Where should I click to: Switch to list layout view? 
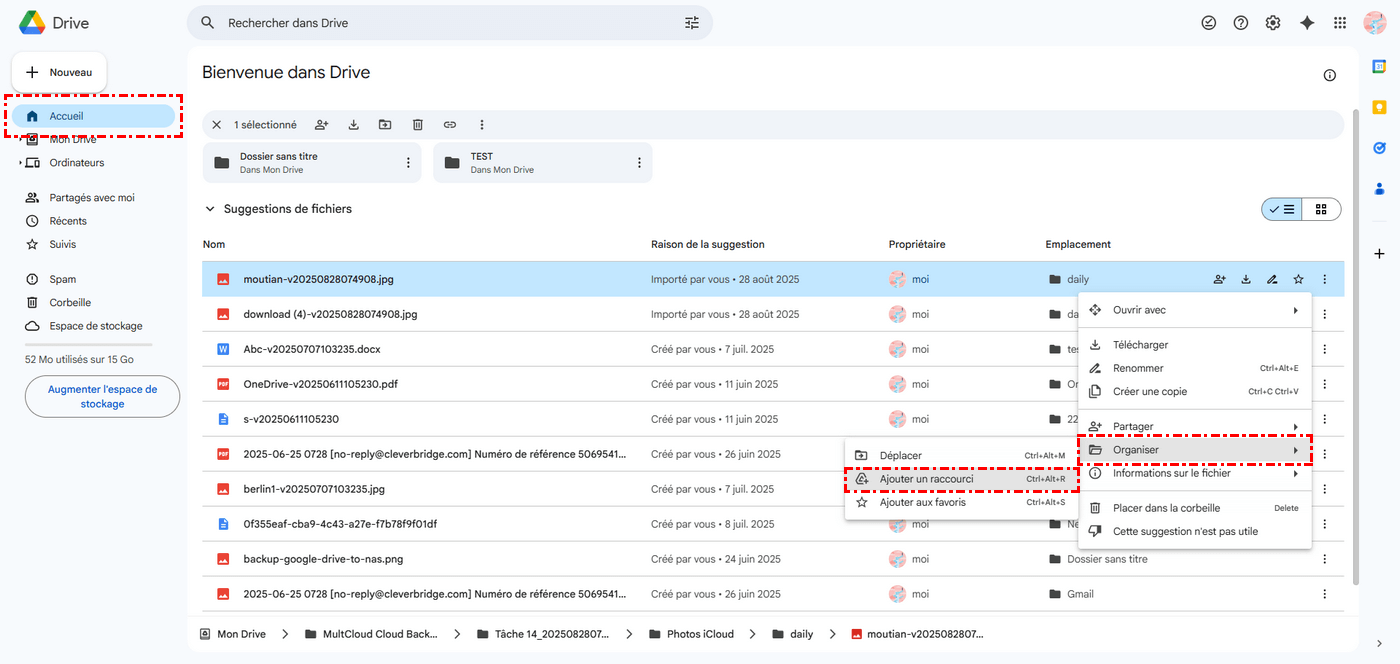[1282, 209]
